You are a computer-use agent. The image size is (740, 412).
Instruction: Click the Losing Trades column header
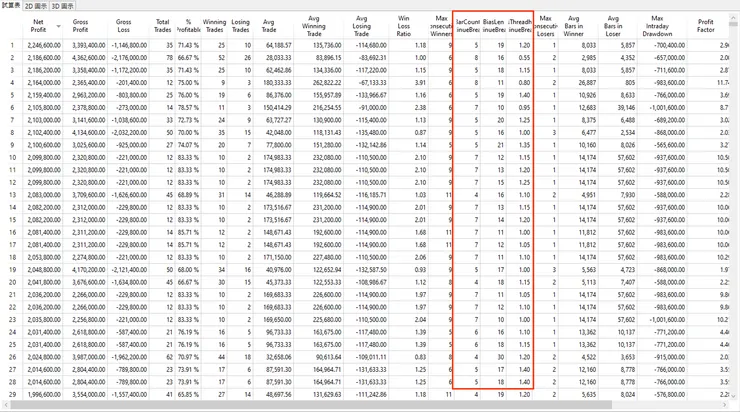tap(240, 25)
